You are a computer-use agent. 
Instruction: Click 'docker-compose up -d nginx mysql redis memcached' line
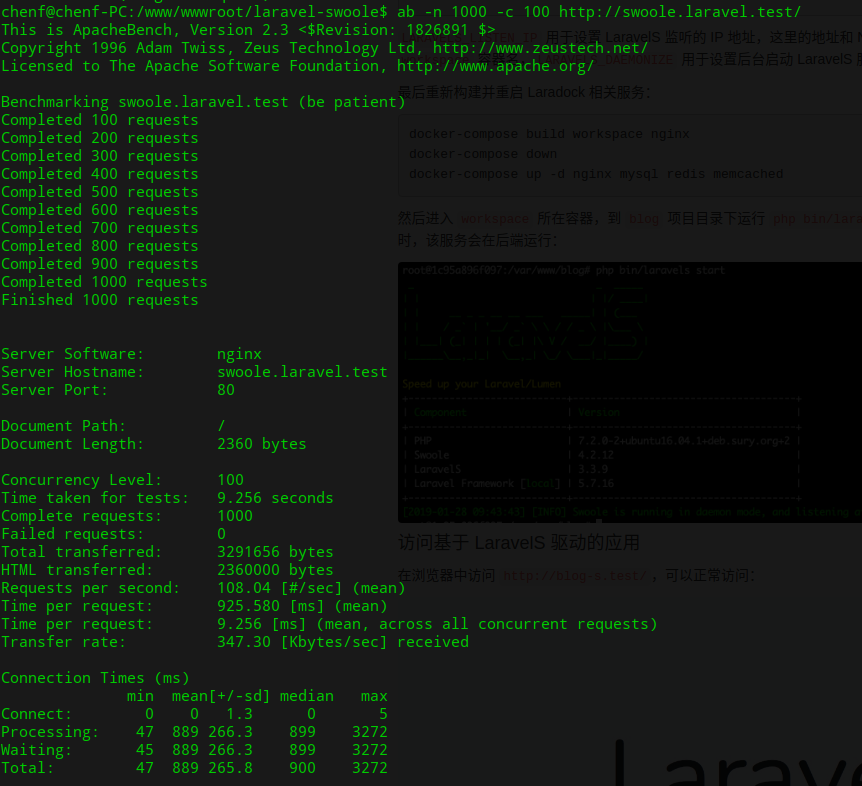coord(596,174)
